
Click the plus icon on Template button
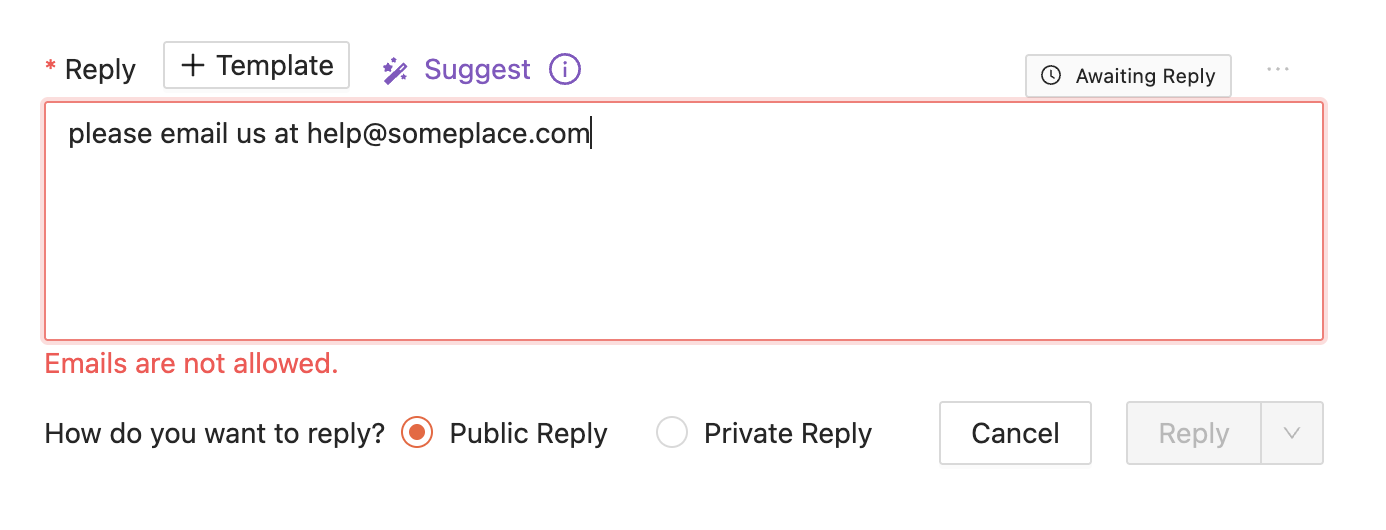pos(192,66)
